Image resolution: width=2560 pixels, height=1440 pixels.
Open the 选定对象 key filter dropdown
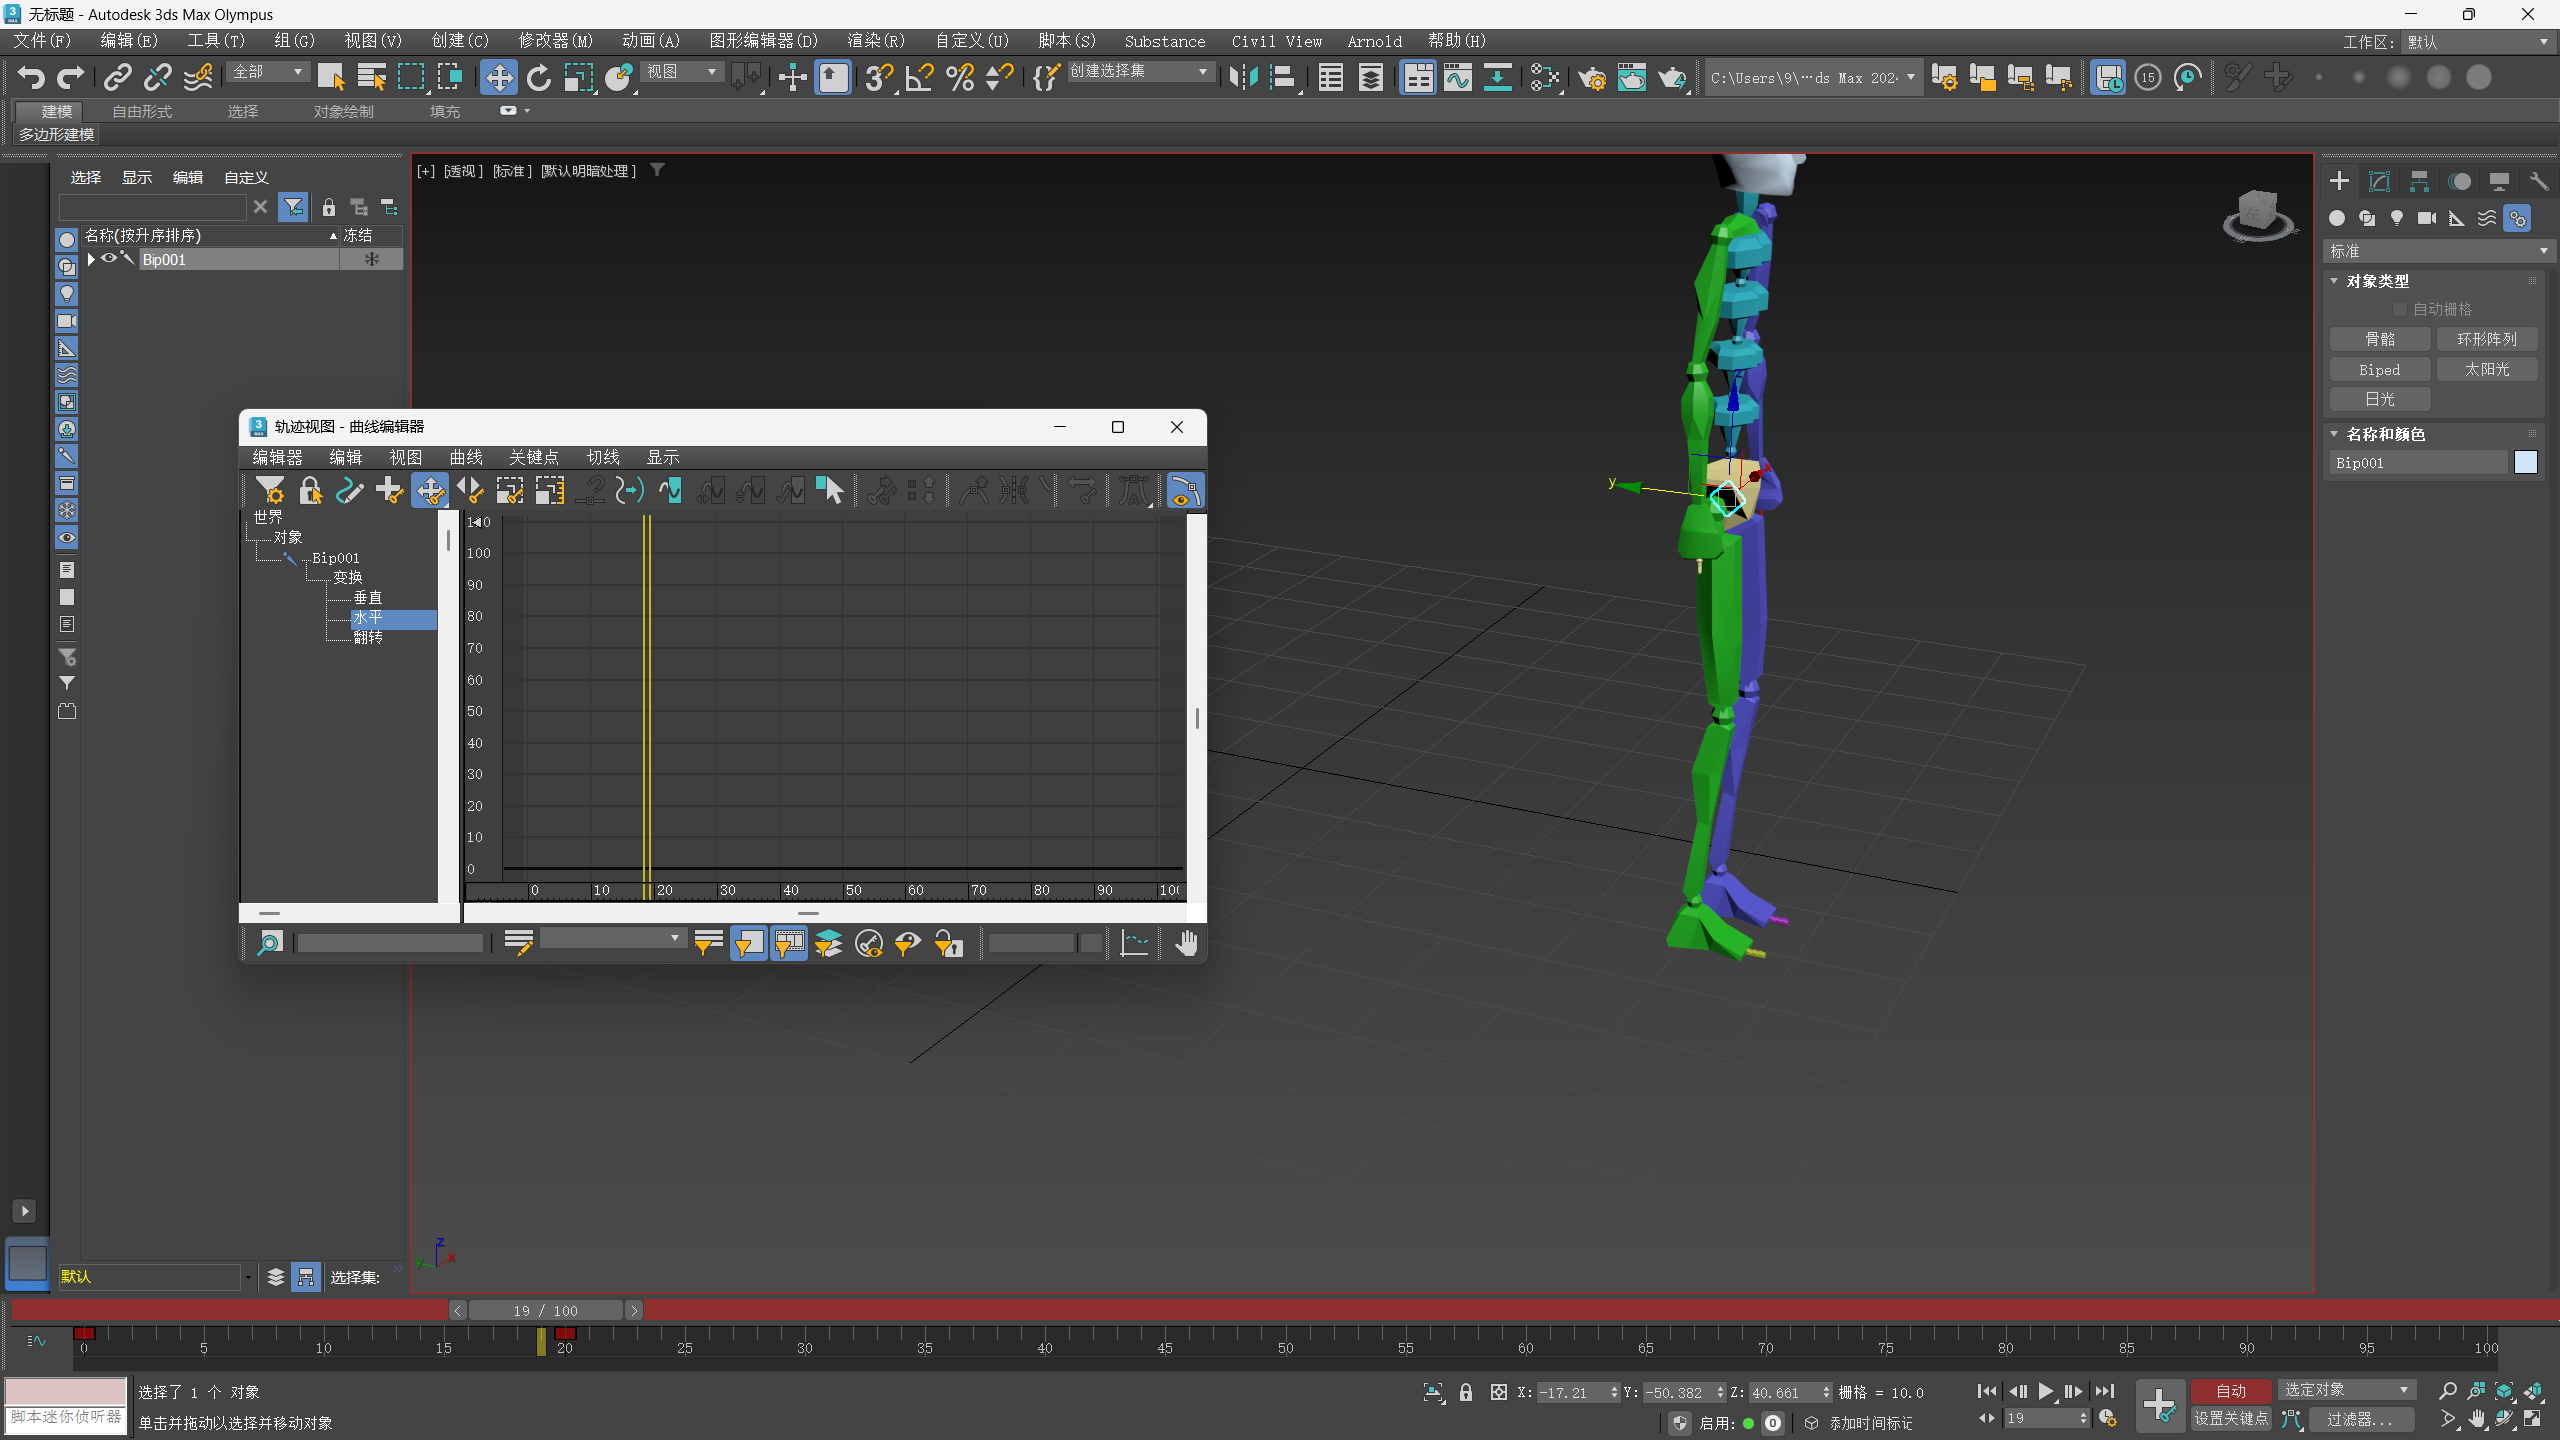tap(2347, 1390)
